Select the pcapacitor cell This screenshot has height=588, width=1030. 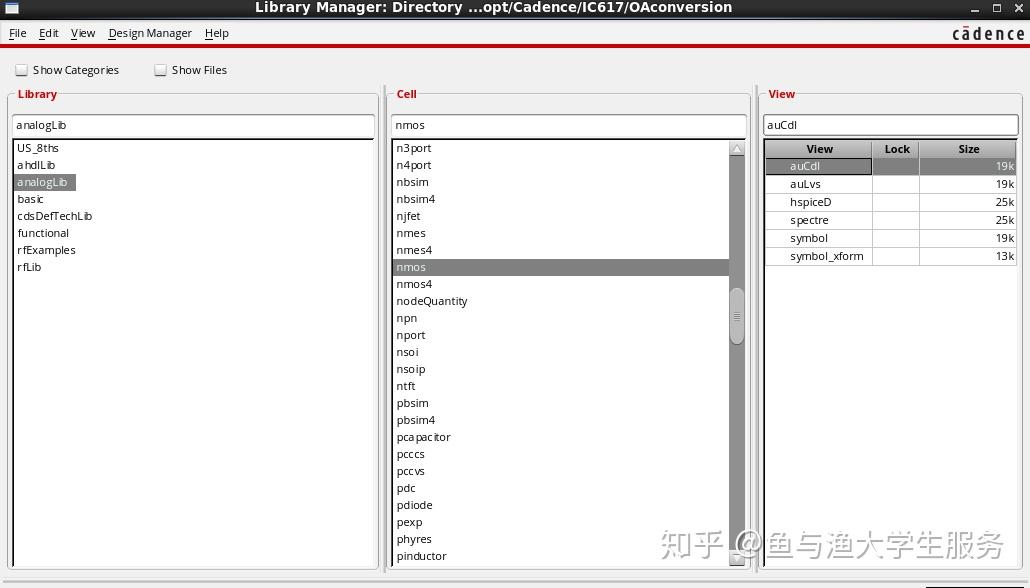(x=424, y=437)
